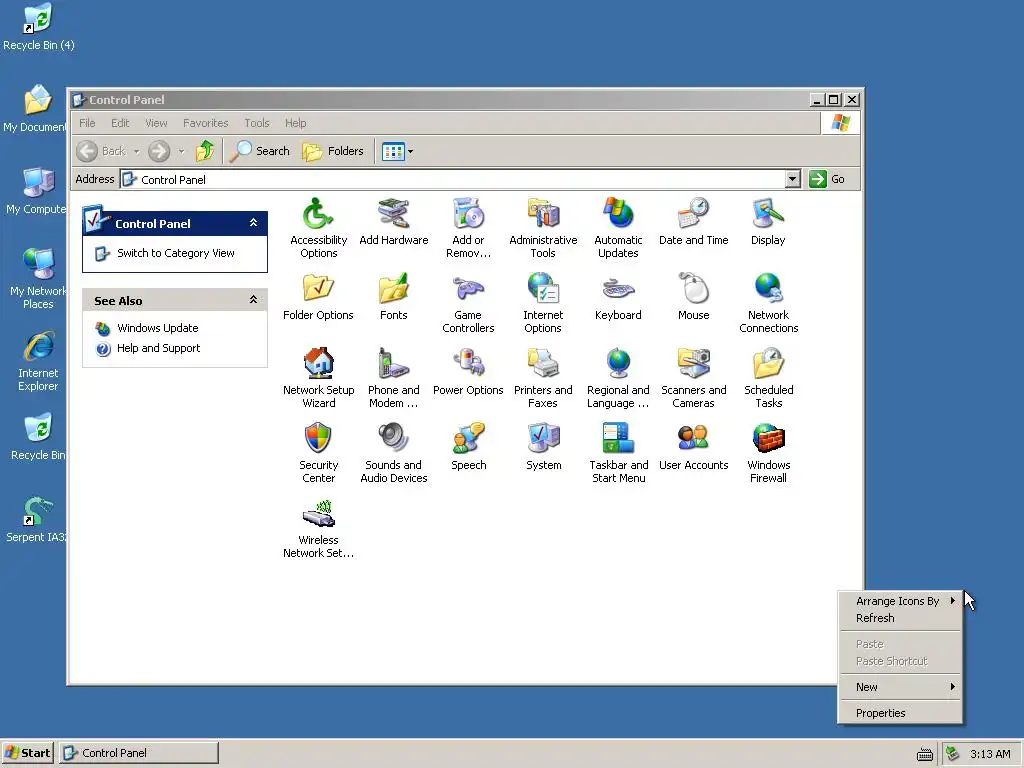
Task: Open the Tools menu
Action: [257, 123]
